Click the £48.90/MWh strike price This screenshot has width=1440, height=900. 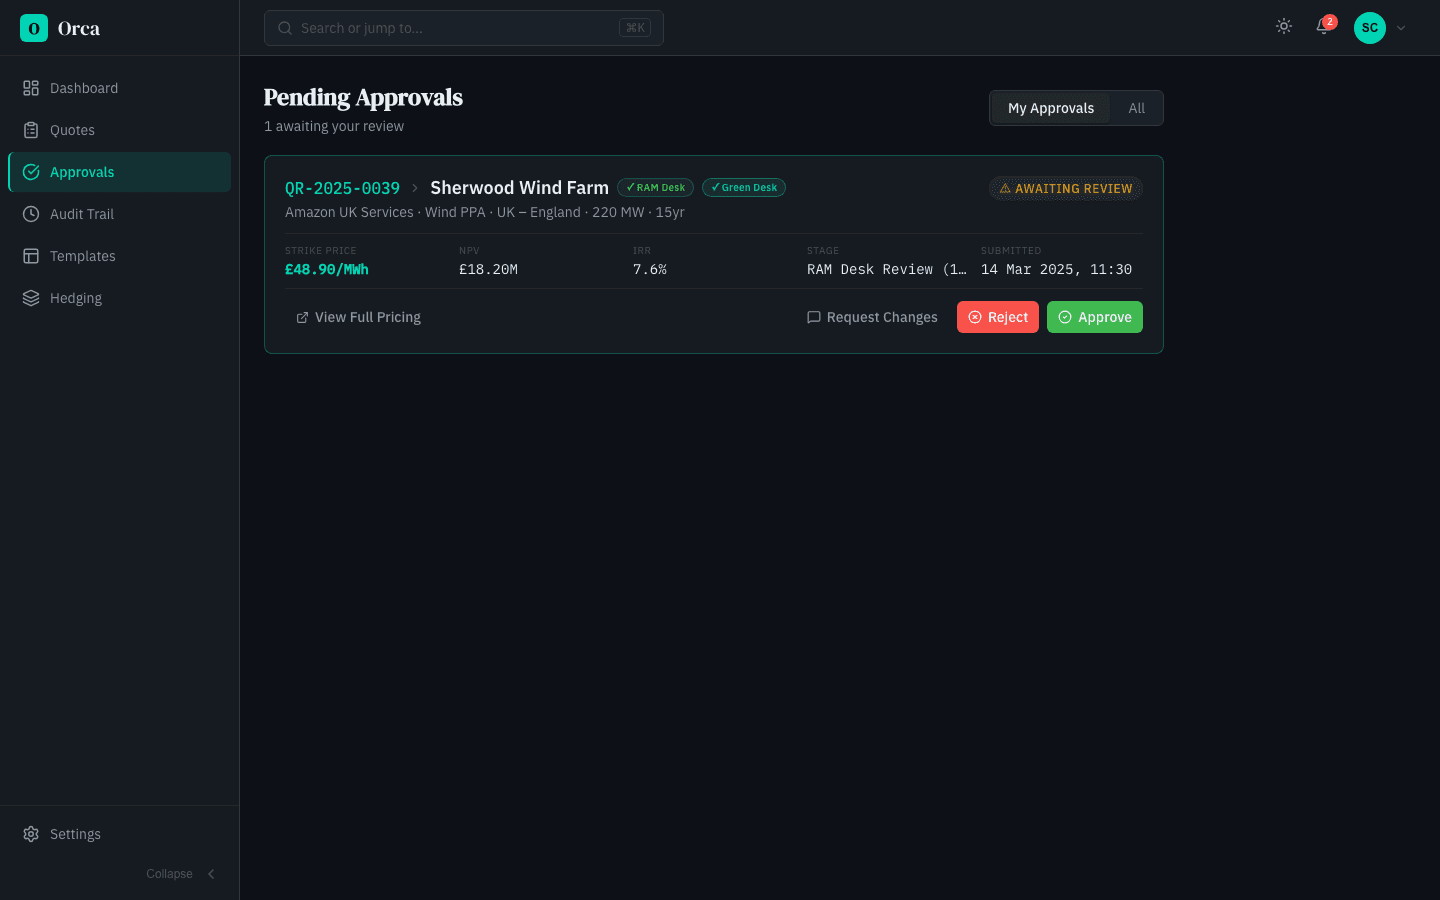327,269
